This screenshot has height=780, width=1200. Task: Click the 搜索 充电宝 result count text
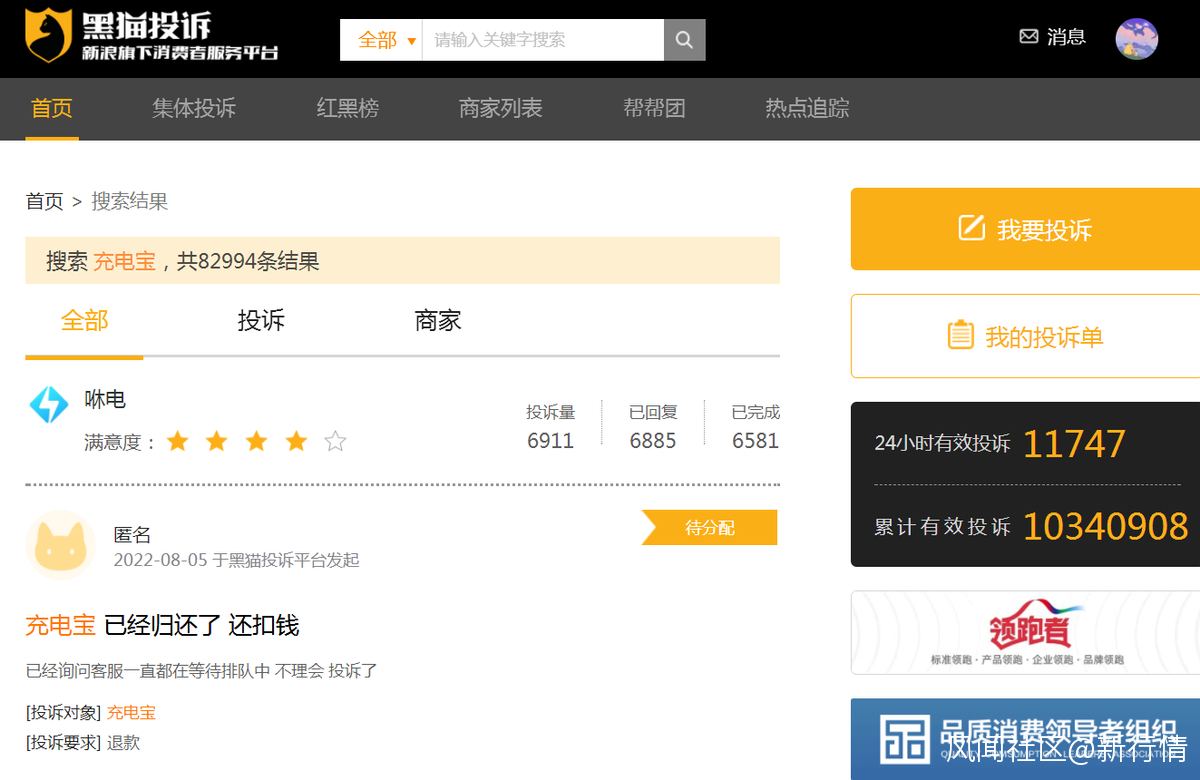[x=183, y=262]
